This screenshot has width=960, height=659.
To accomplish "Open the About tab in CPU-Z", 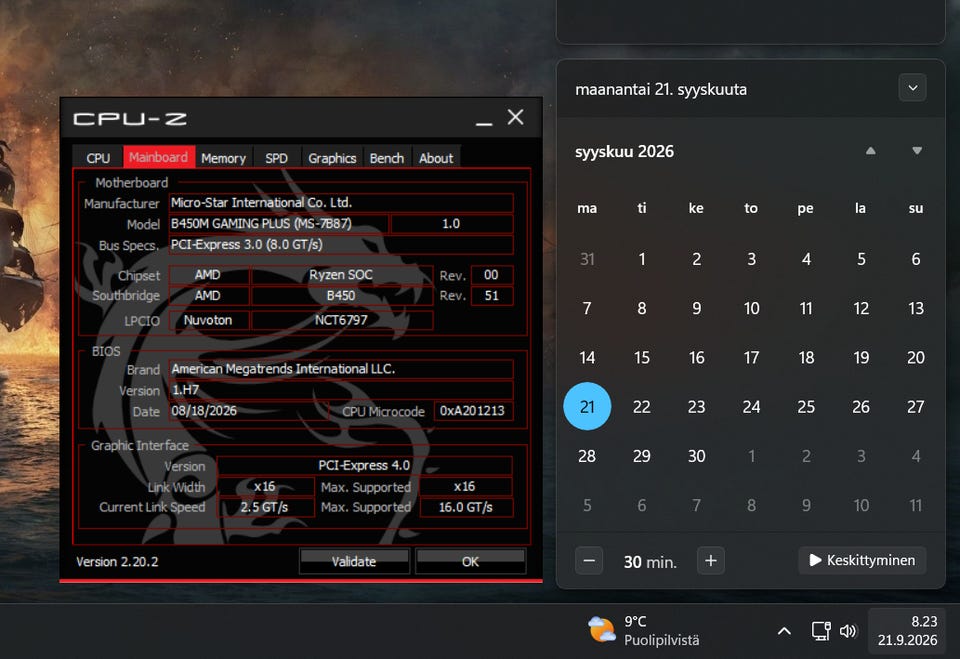I will (x=436, y=158).
